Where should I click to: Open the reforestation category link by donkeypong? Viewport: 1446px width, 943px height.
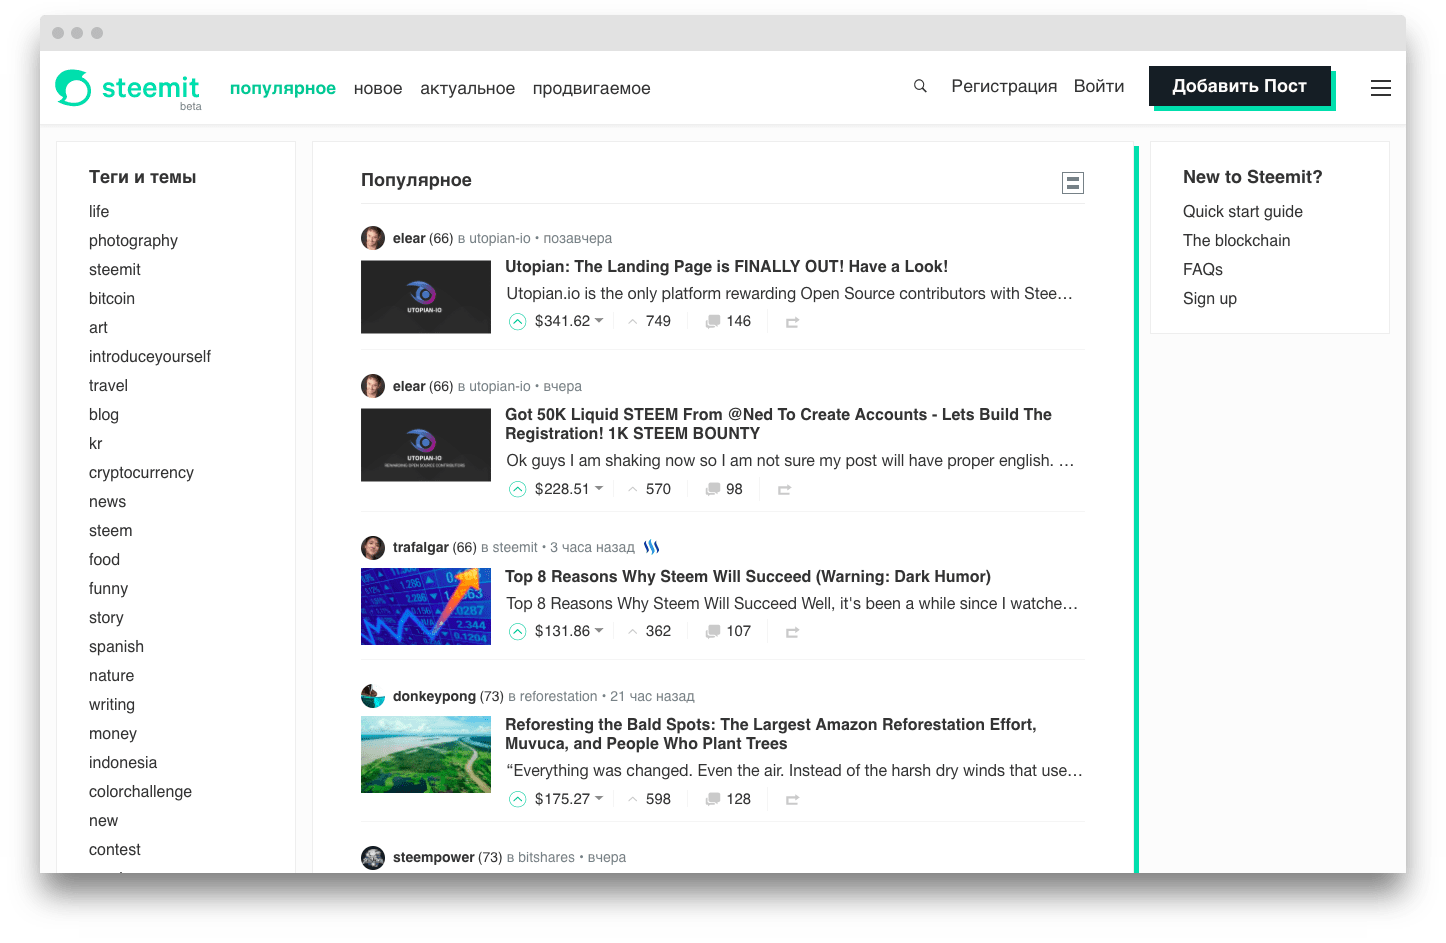(x=558, y=696)
